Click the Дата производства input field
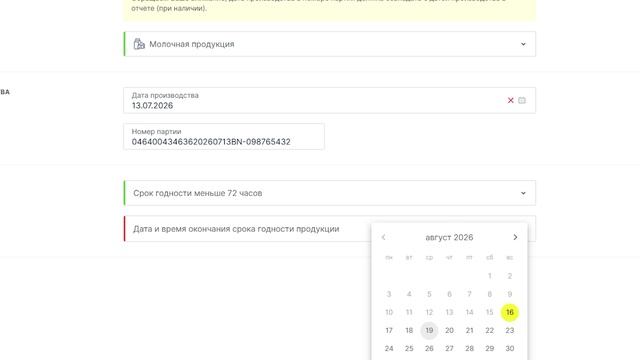Image resolution: width=640 pixels, height=360 pixels. (x=330, y=100)
